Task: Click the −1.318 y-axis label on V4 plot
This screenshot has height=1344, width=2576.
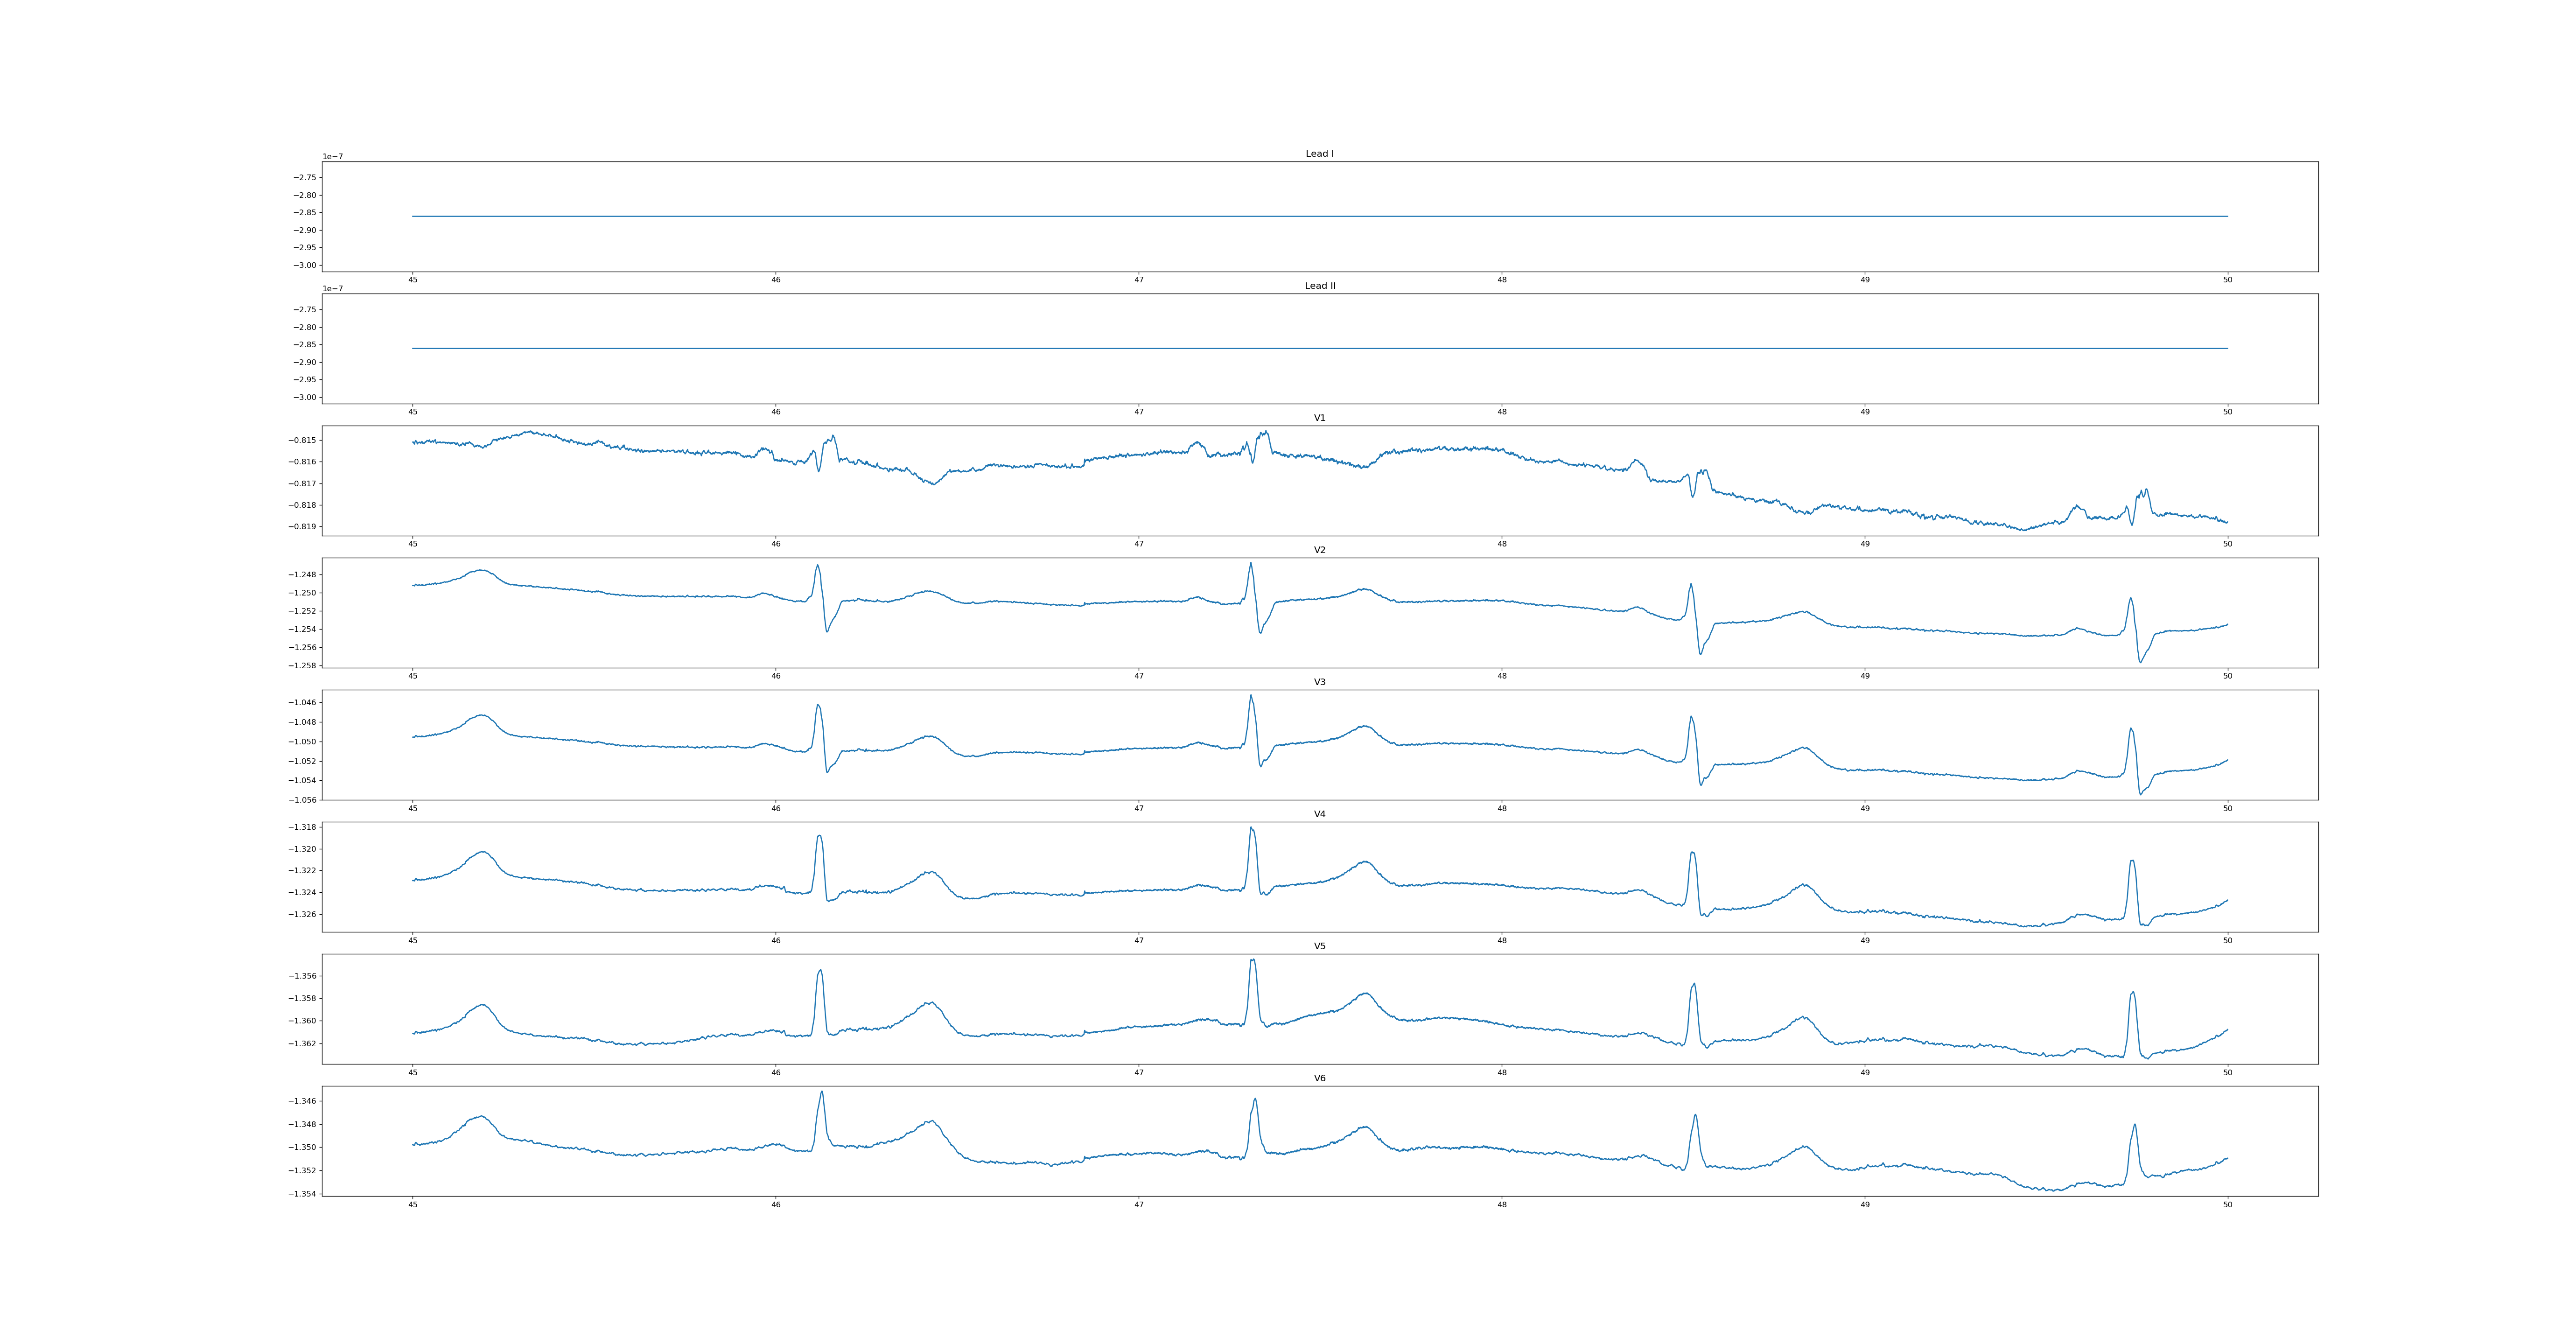Action: [x=303, y=827]
